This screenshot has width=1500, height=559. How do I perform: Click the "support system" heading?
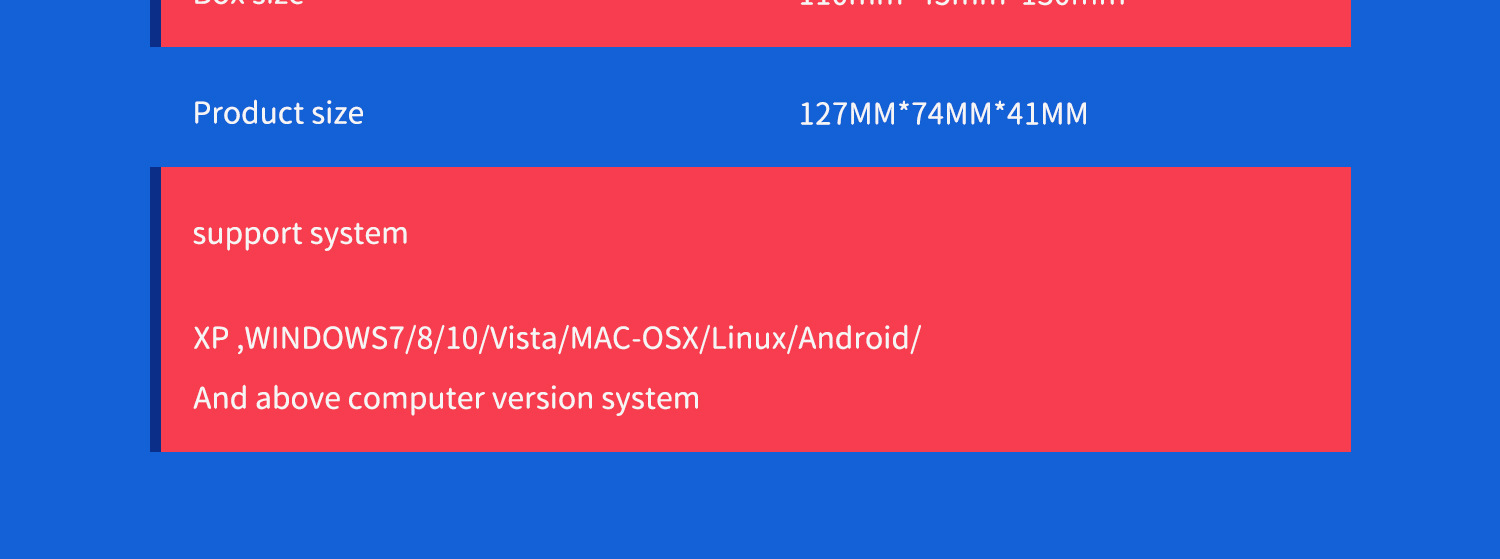coord(300,234)
